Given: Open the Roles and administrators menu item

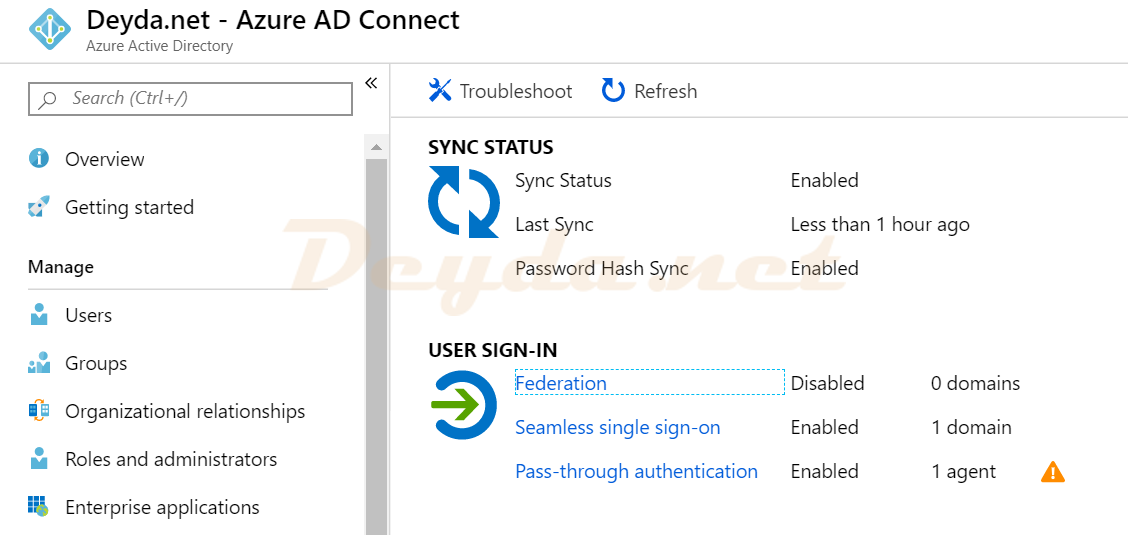Looking at the screenshot, I should (x=171, y=459).
